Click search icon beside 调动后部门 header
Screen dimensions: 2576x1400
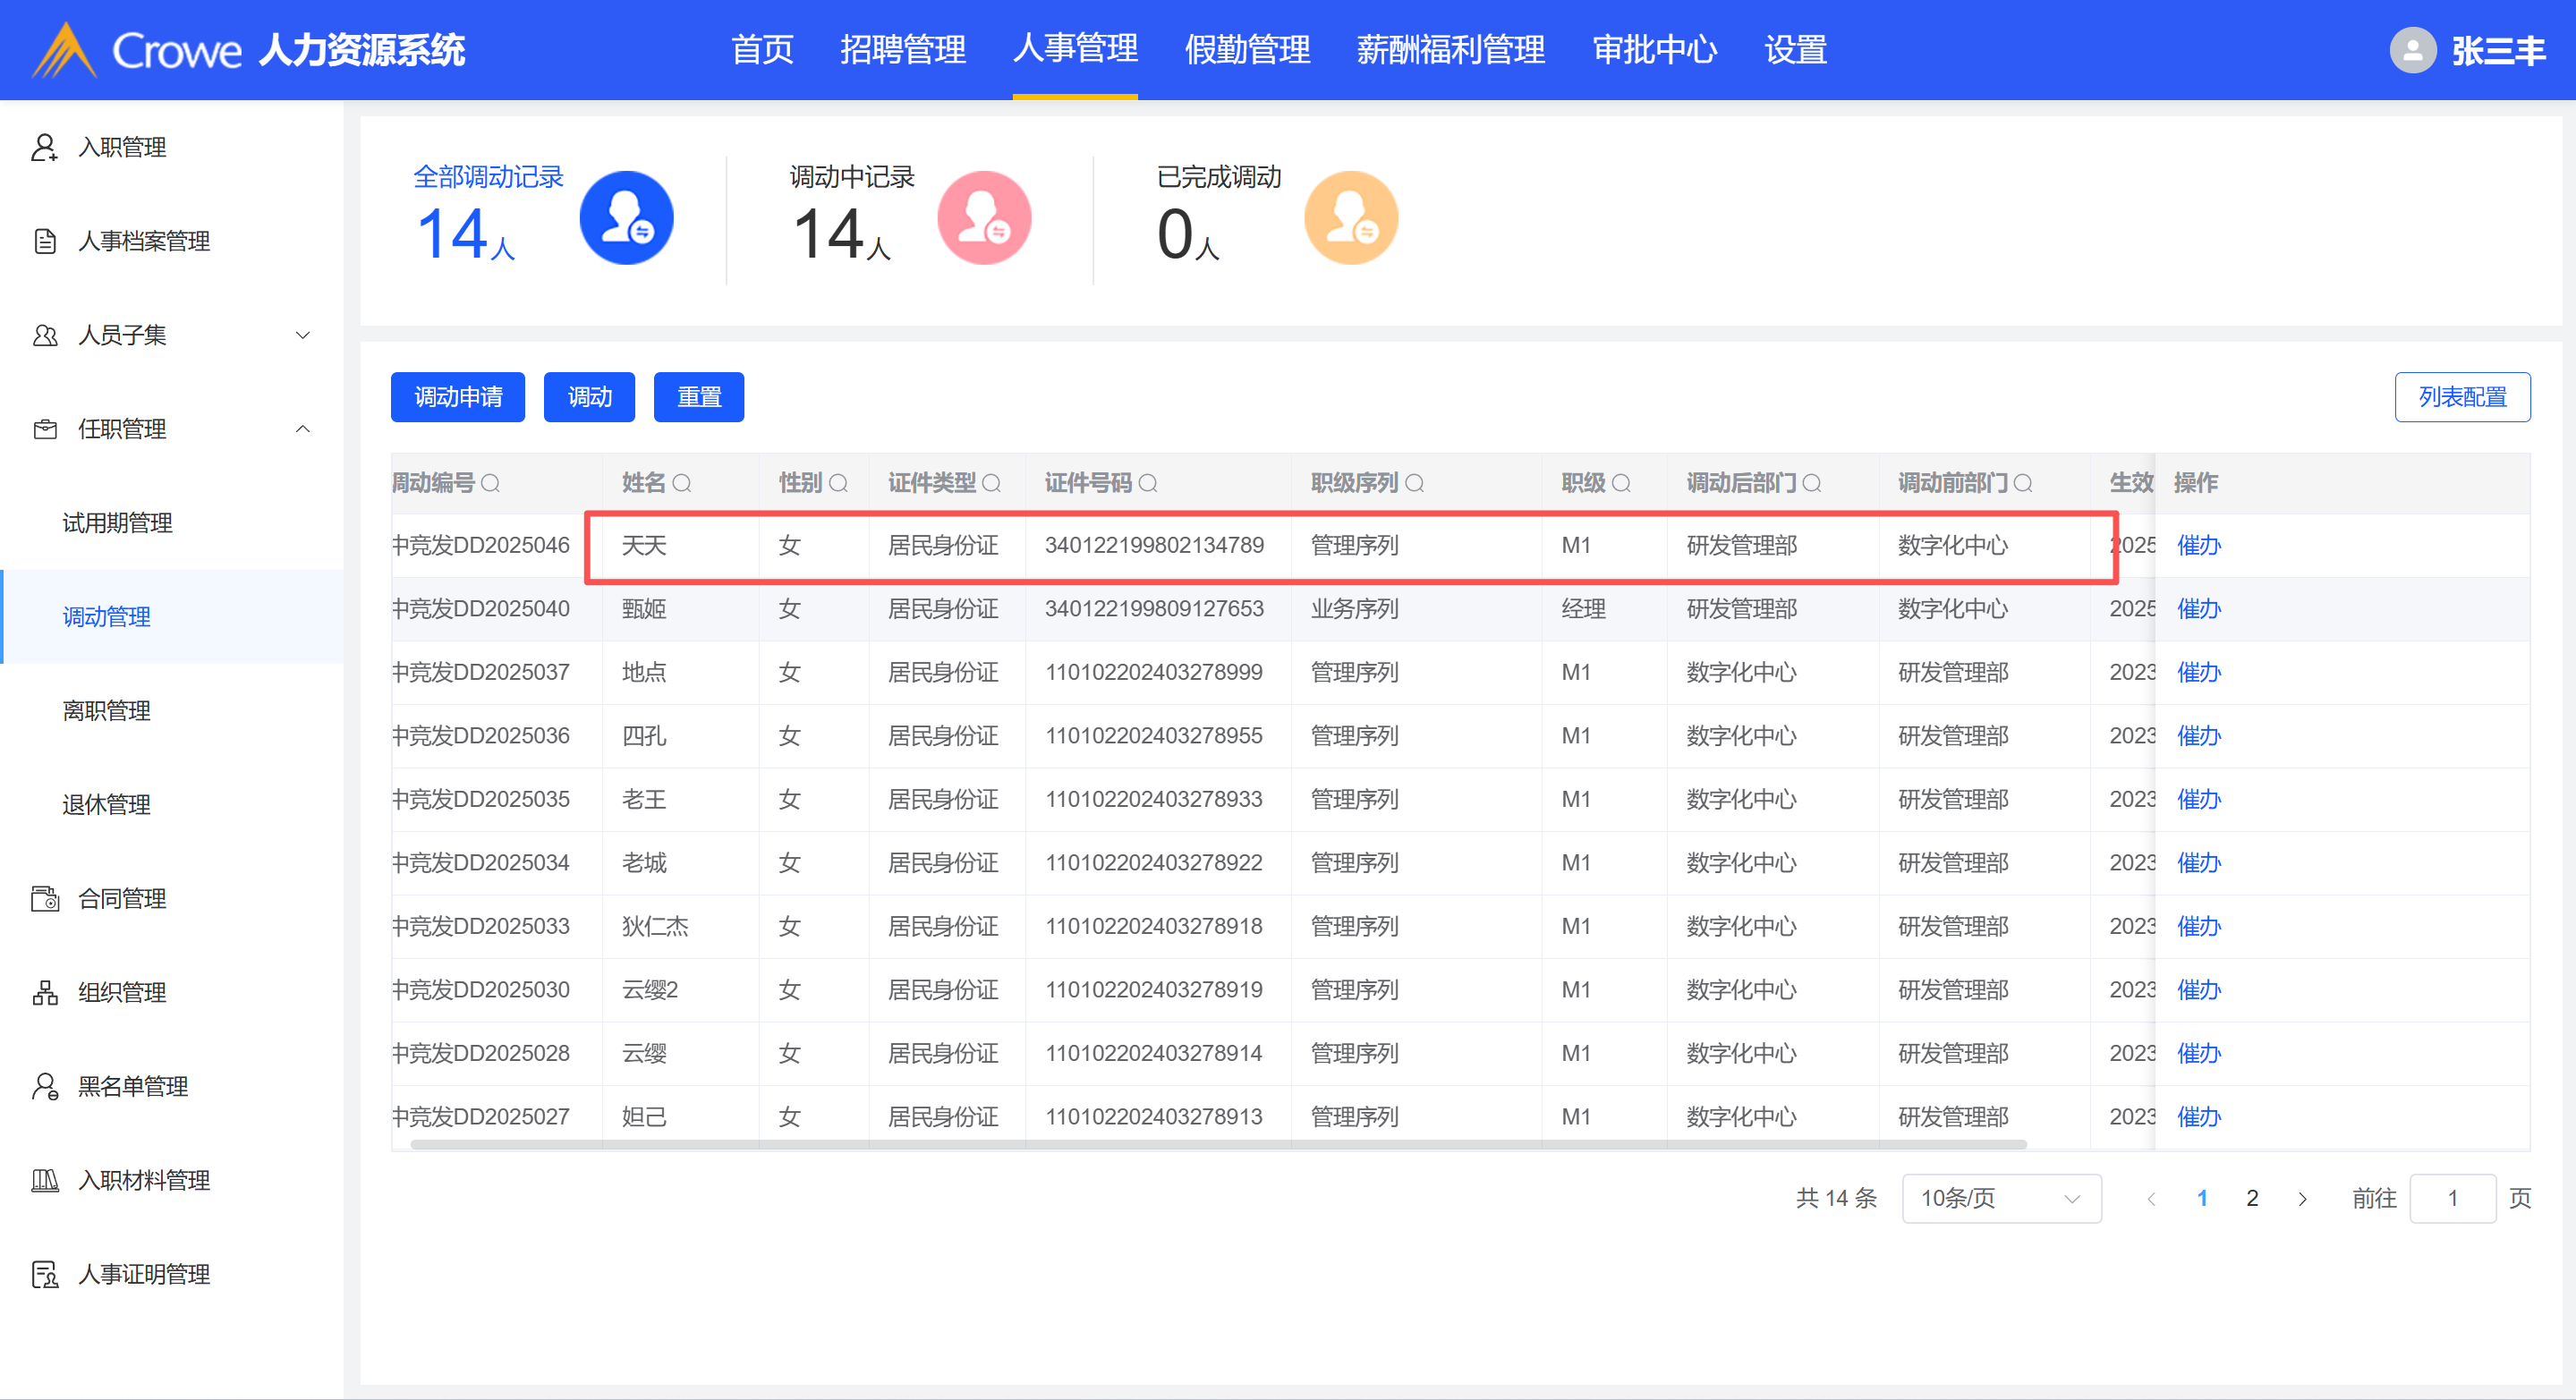[x=1812, y=484]
